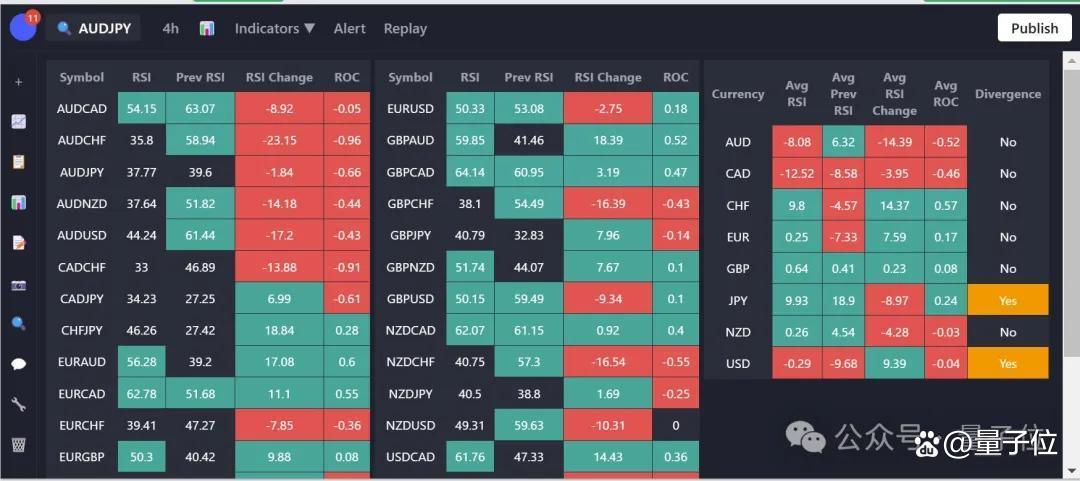Viewport: 1080px width, 481px height.
Task: Click the Divergence column header
Action: 1007,94
